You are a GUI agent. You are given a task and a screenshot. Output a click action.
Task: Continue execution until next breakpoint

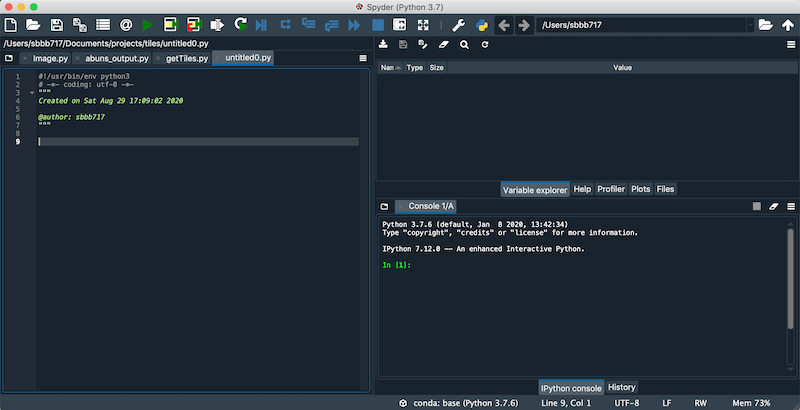click(354, 24)
